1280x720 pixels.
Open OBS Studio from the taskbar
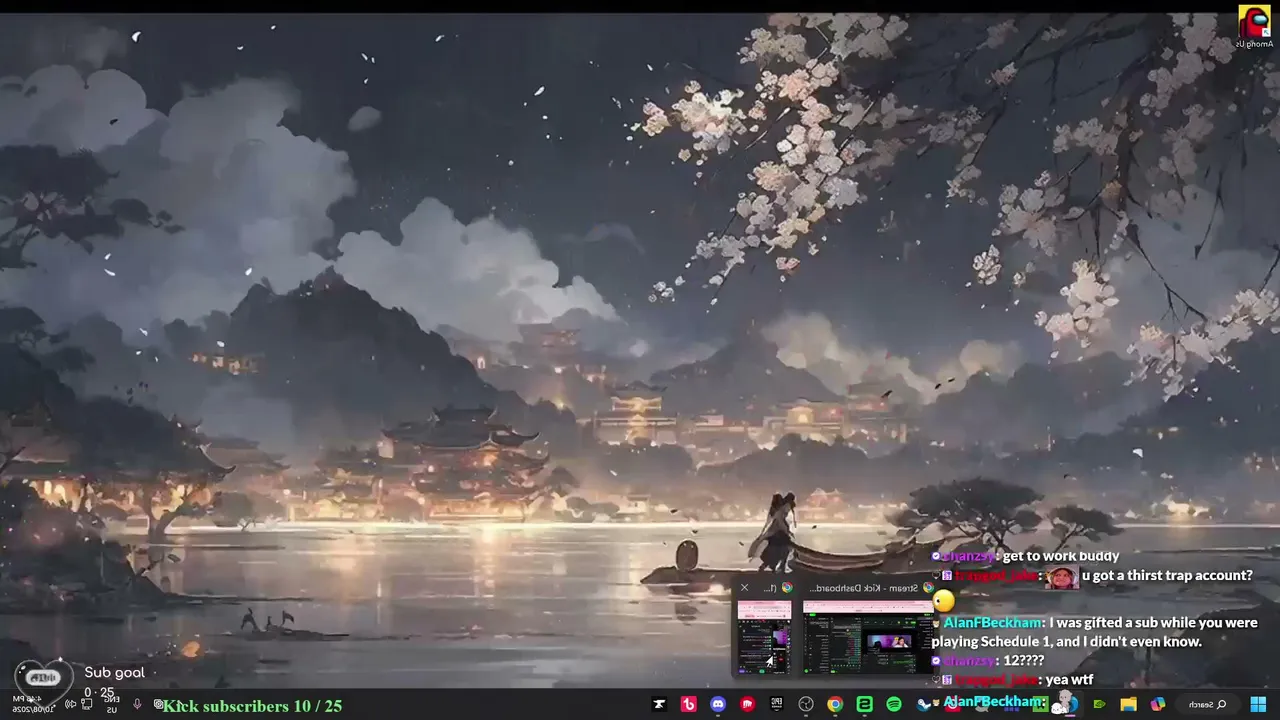[806, 704]
